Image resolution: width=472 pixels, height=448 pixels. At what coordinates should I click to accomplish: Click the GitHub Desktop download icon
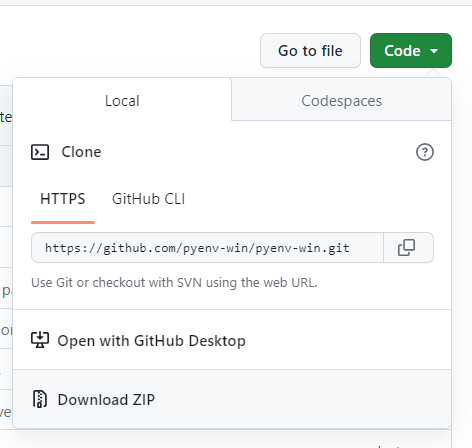[x=40, y=340]
